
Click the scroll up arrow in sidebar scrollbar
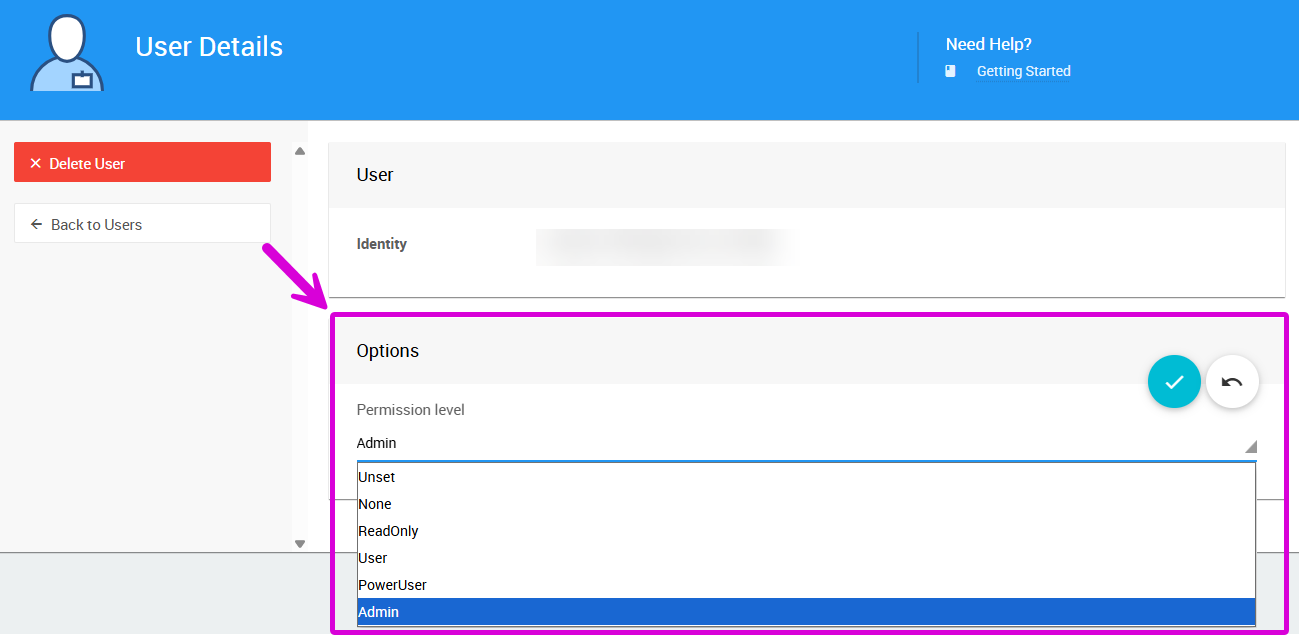pyautogui.click(x=299, y=151)
